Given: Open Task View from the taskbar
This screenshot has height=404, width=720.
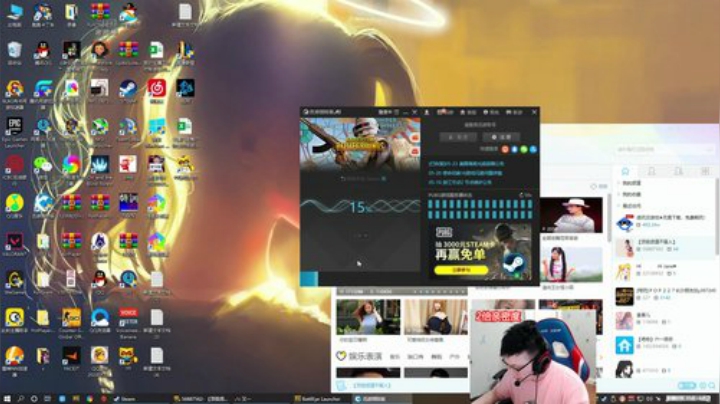Looking at the screenshot, I should pyautogui.click(x=47, y=398).
